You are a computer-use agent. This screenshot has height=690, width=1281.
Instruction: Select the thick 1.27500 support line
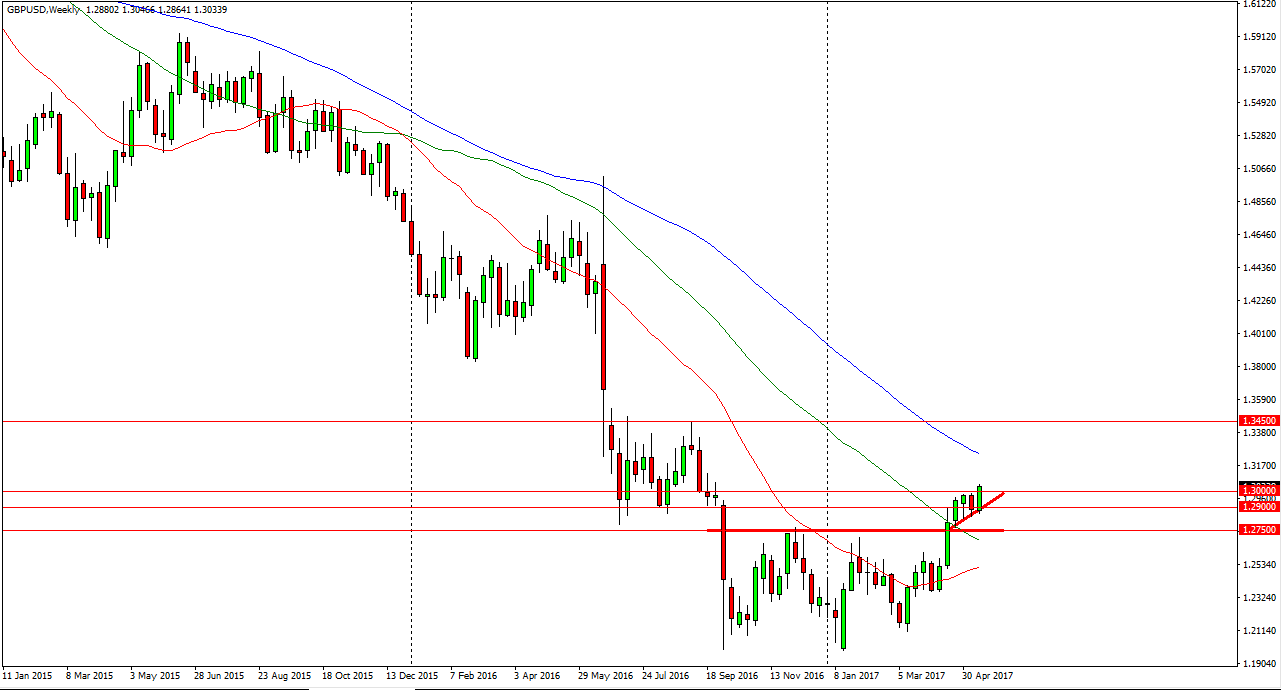(850, 531)
